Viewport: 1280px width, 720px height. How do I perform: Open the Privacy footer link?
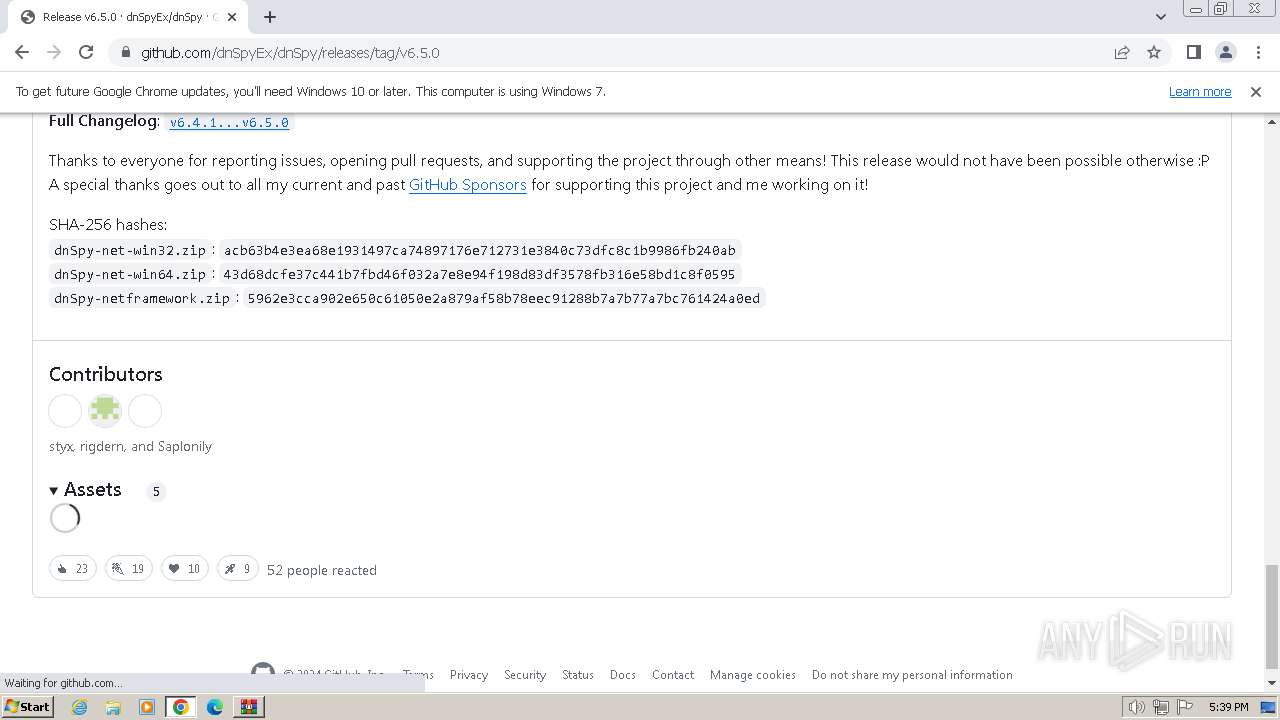click(469, 675)
